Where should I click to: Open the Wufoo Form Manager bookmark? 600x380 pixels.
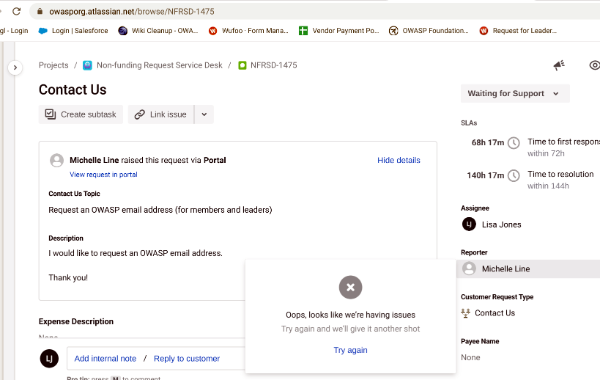pos(248,31)
